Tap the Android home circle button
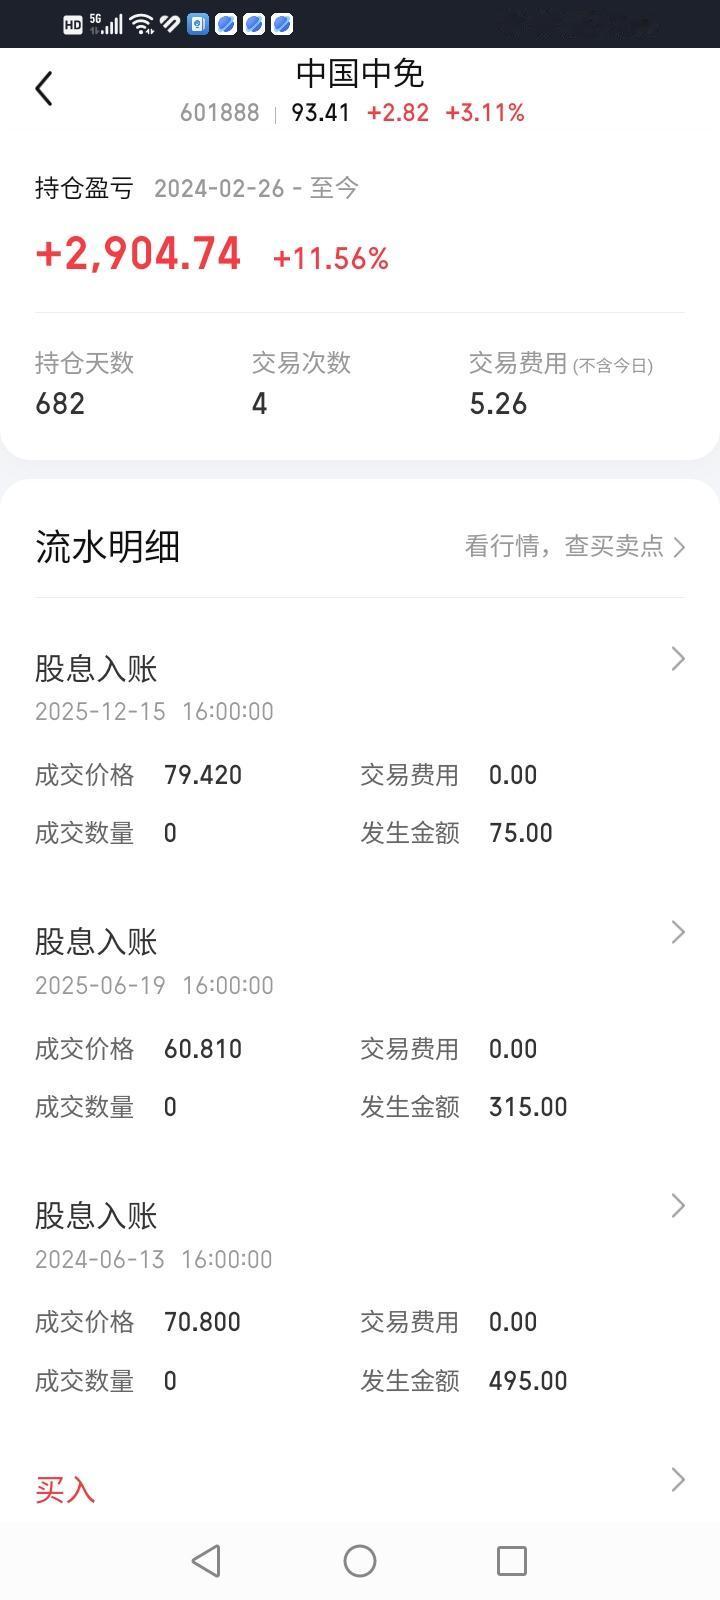 coord(360,1560)
